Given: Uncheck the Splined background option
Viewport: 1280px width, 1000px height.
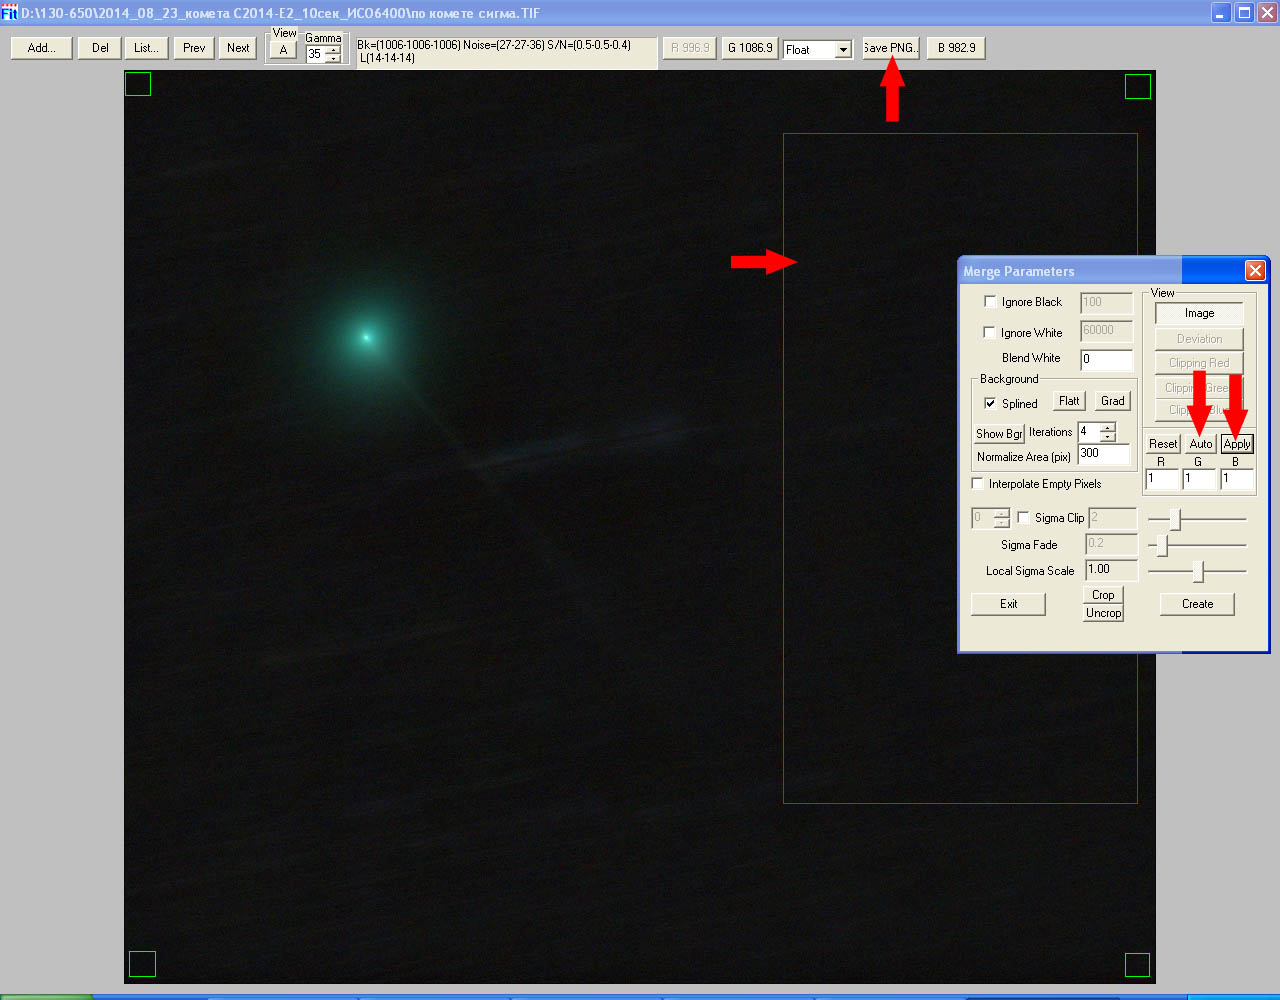Looking at the screenshot, I should [x=990, y=403].
